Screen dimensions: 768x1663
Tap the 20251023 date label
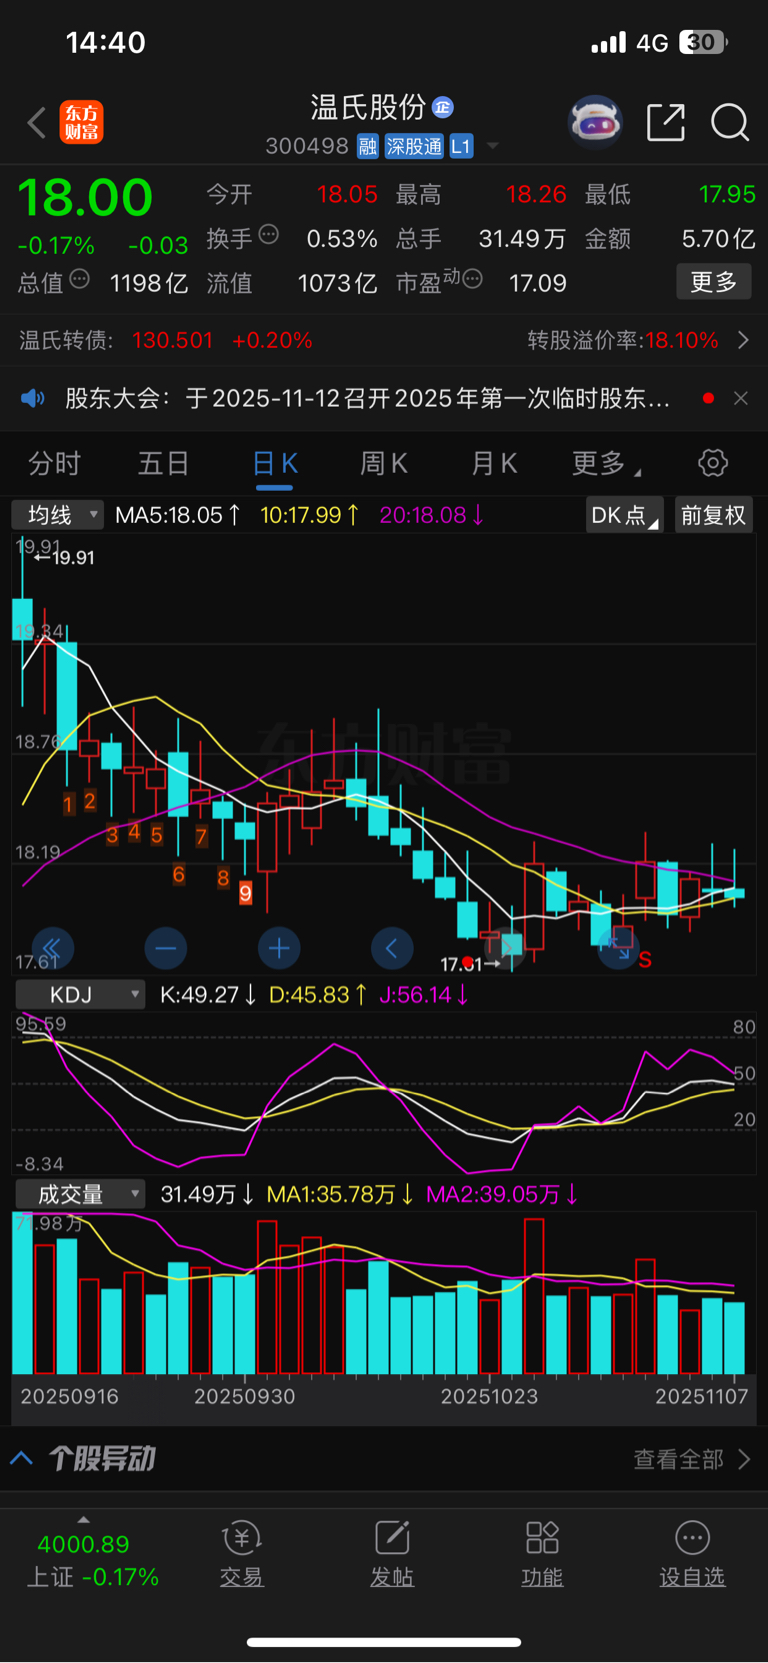(x=490, y=1396)
